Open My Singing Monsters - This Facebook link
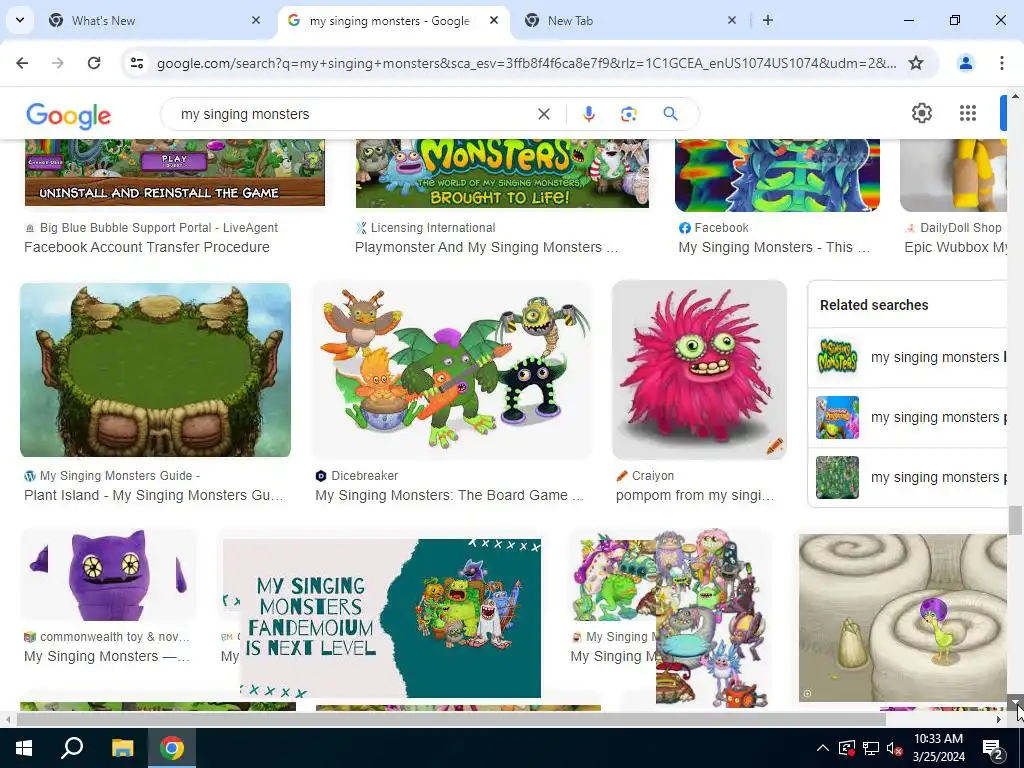 pyautogui.click(x=774, y=247)
